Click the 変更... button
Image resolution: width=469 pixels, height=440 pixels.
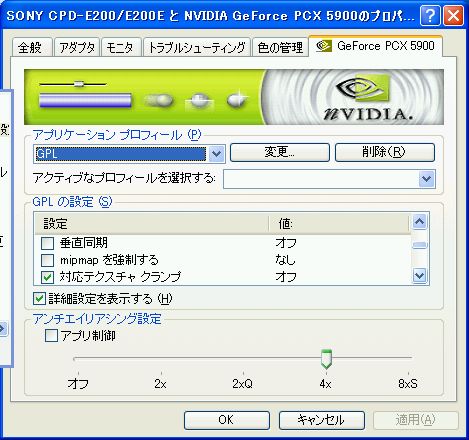(280, 153)
